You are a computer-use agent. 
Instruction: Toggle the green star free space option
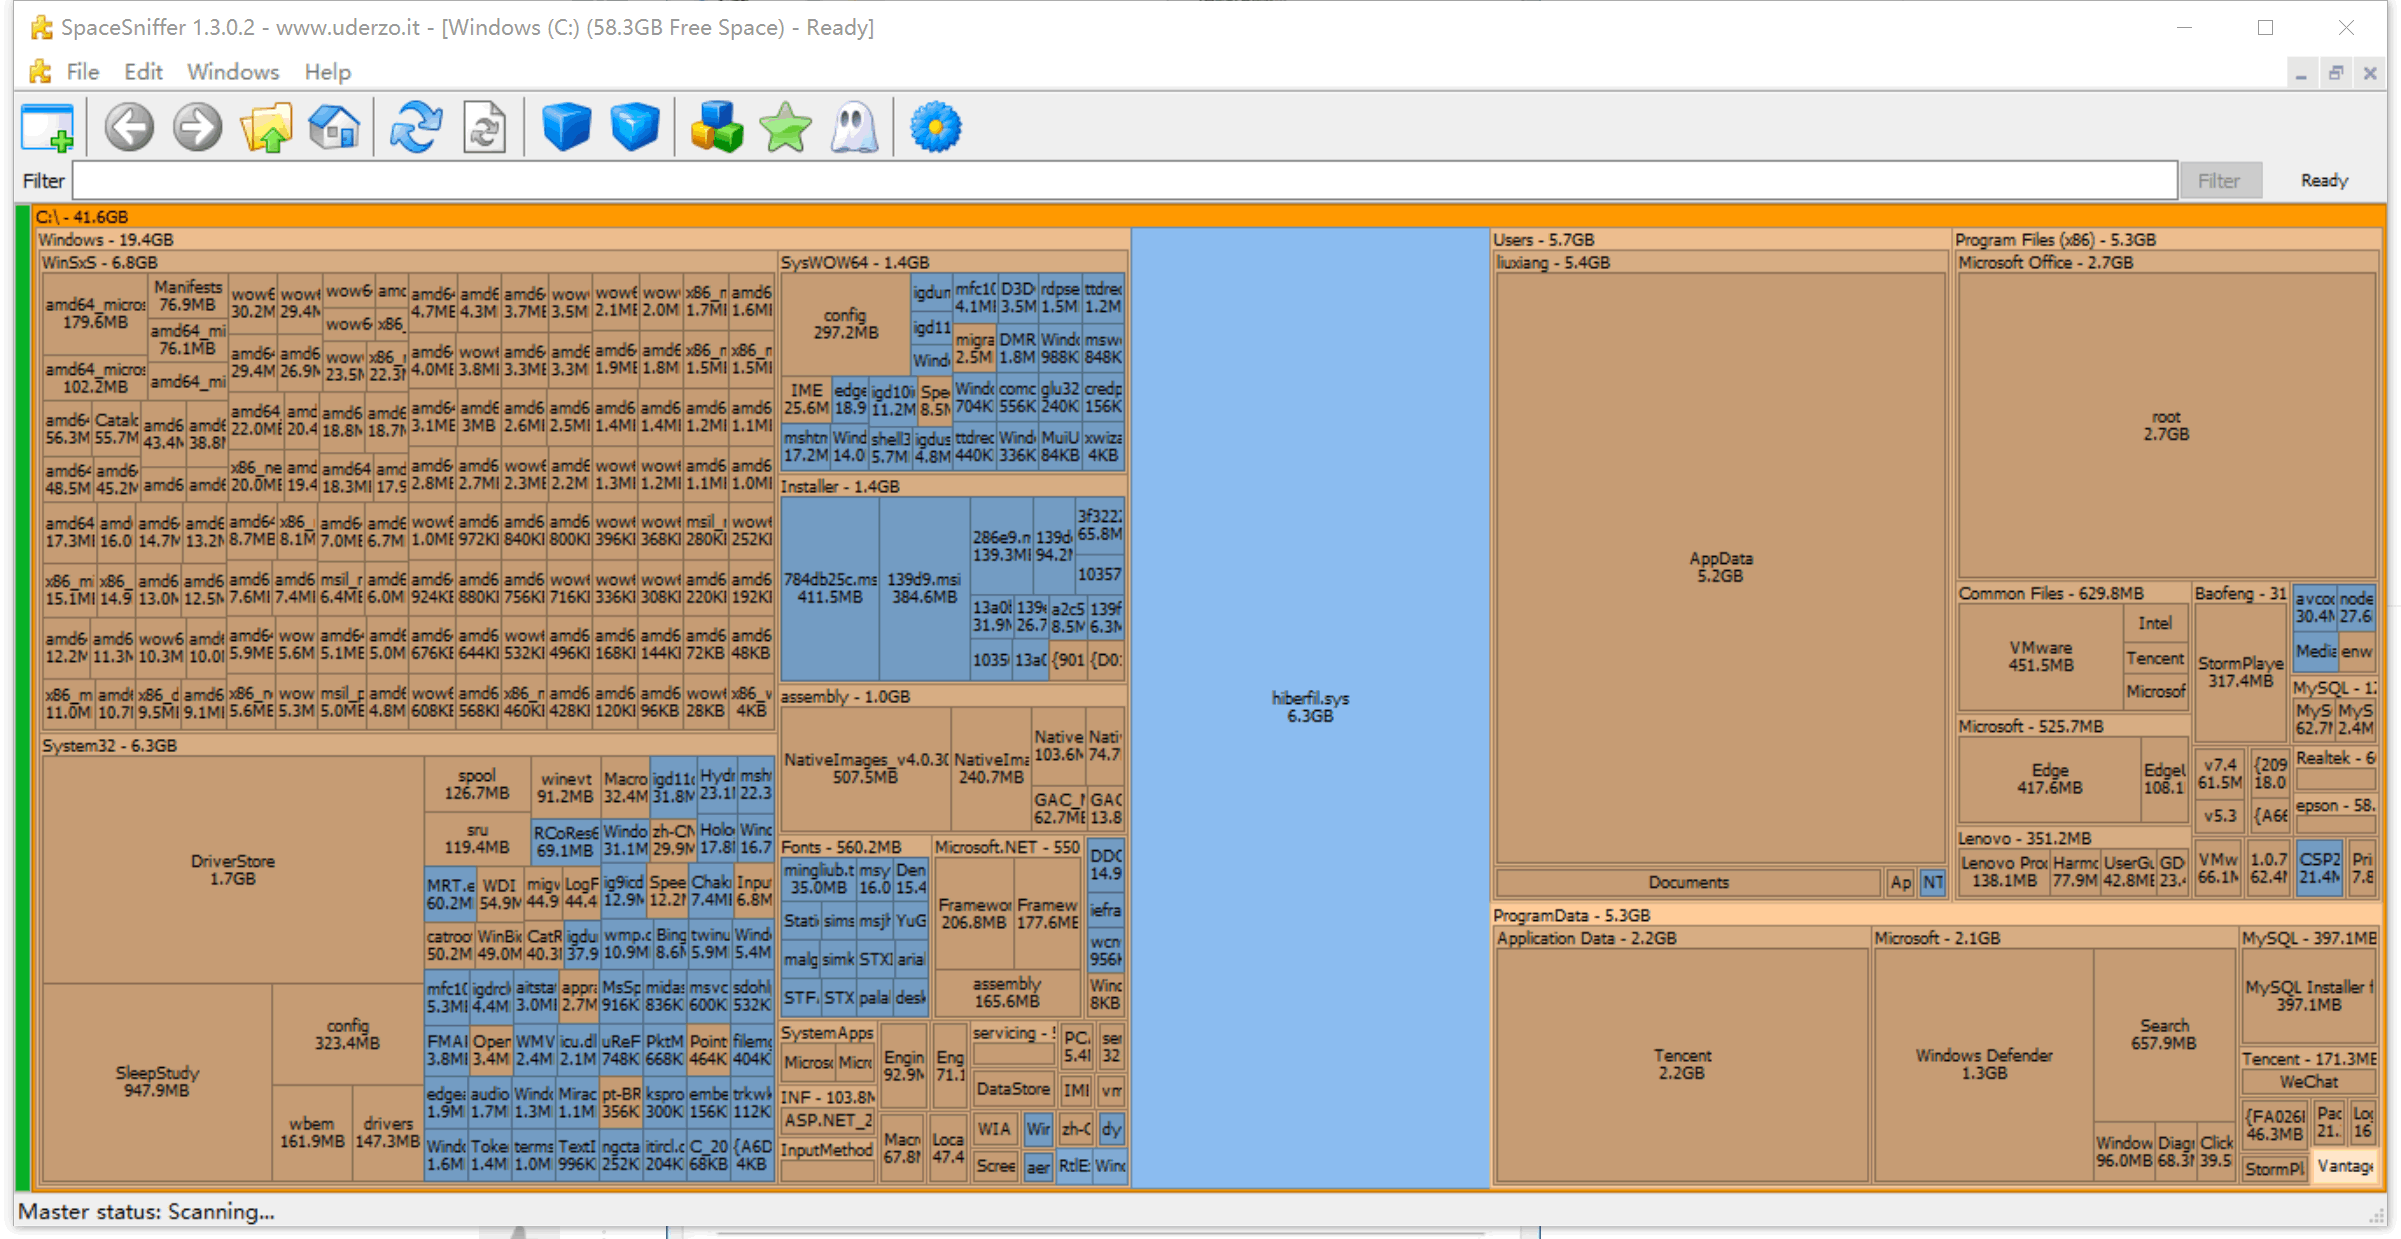(x=785, y=128)
